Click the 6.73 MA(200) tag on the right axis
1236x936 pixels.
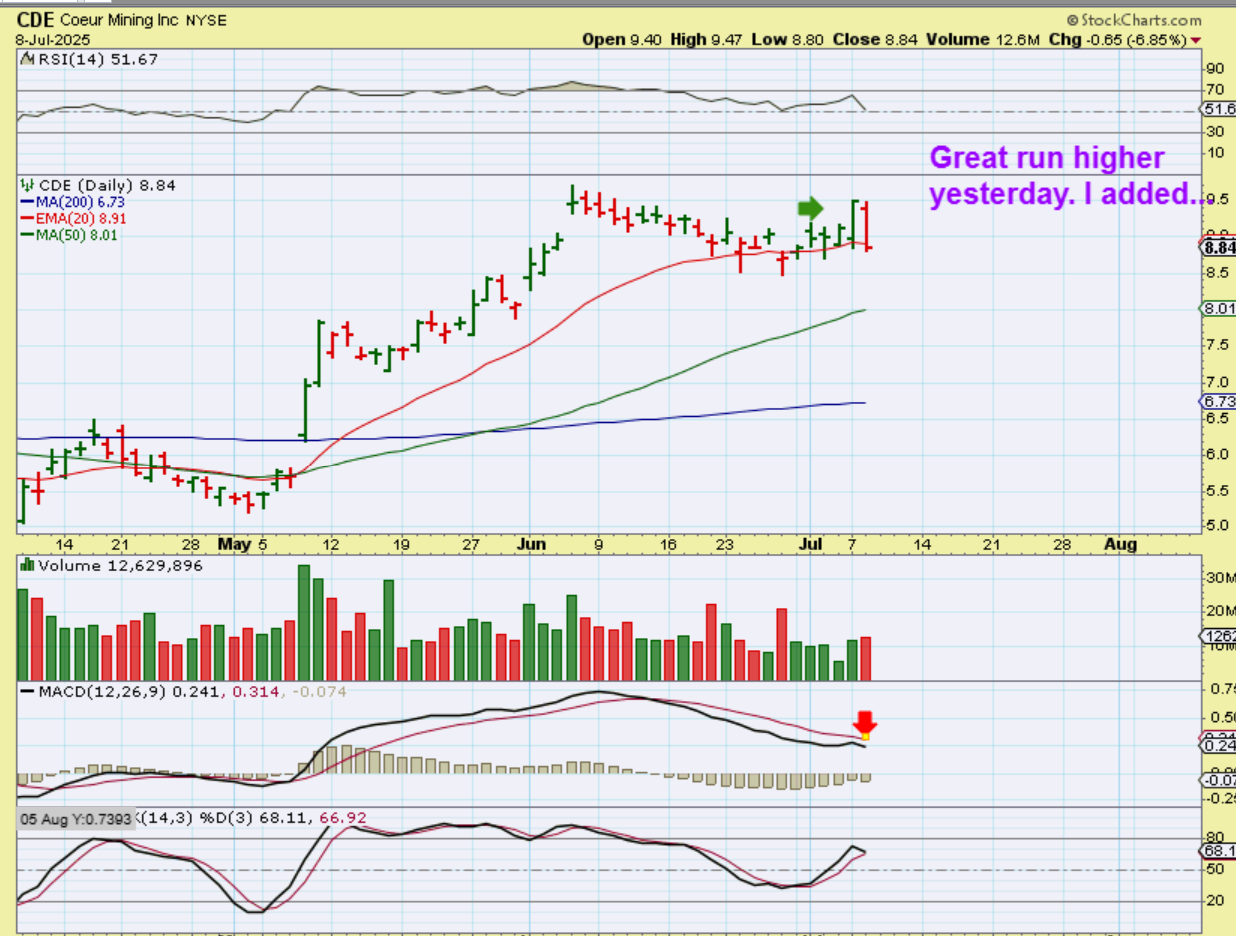click(1219, 401)
